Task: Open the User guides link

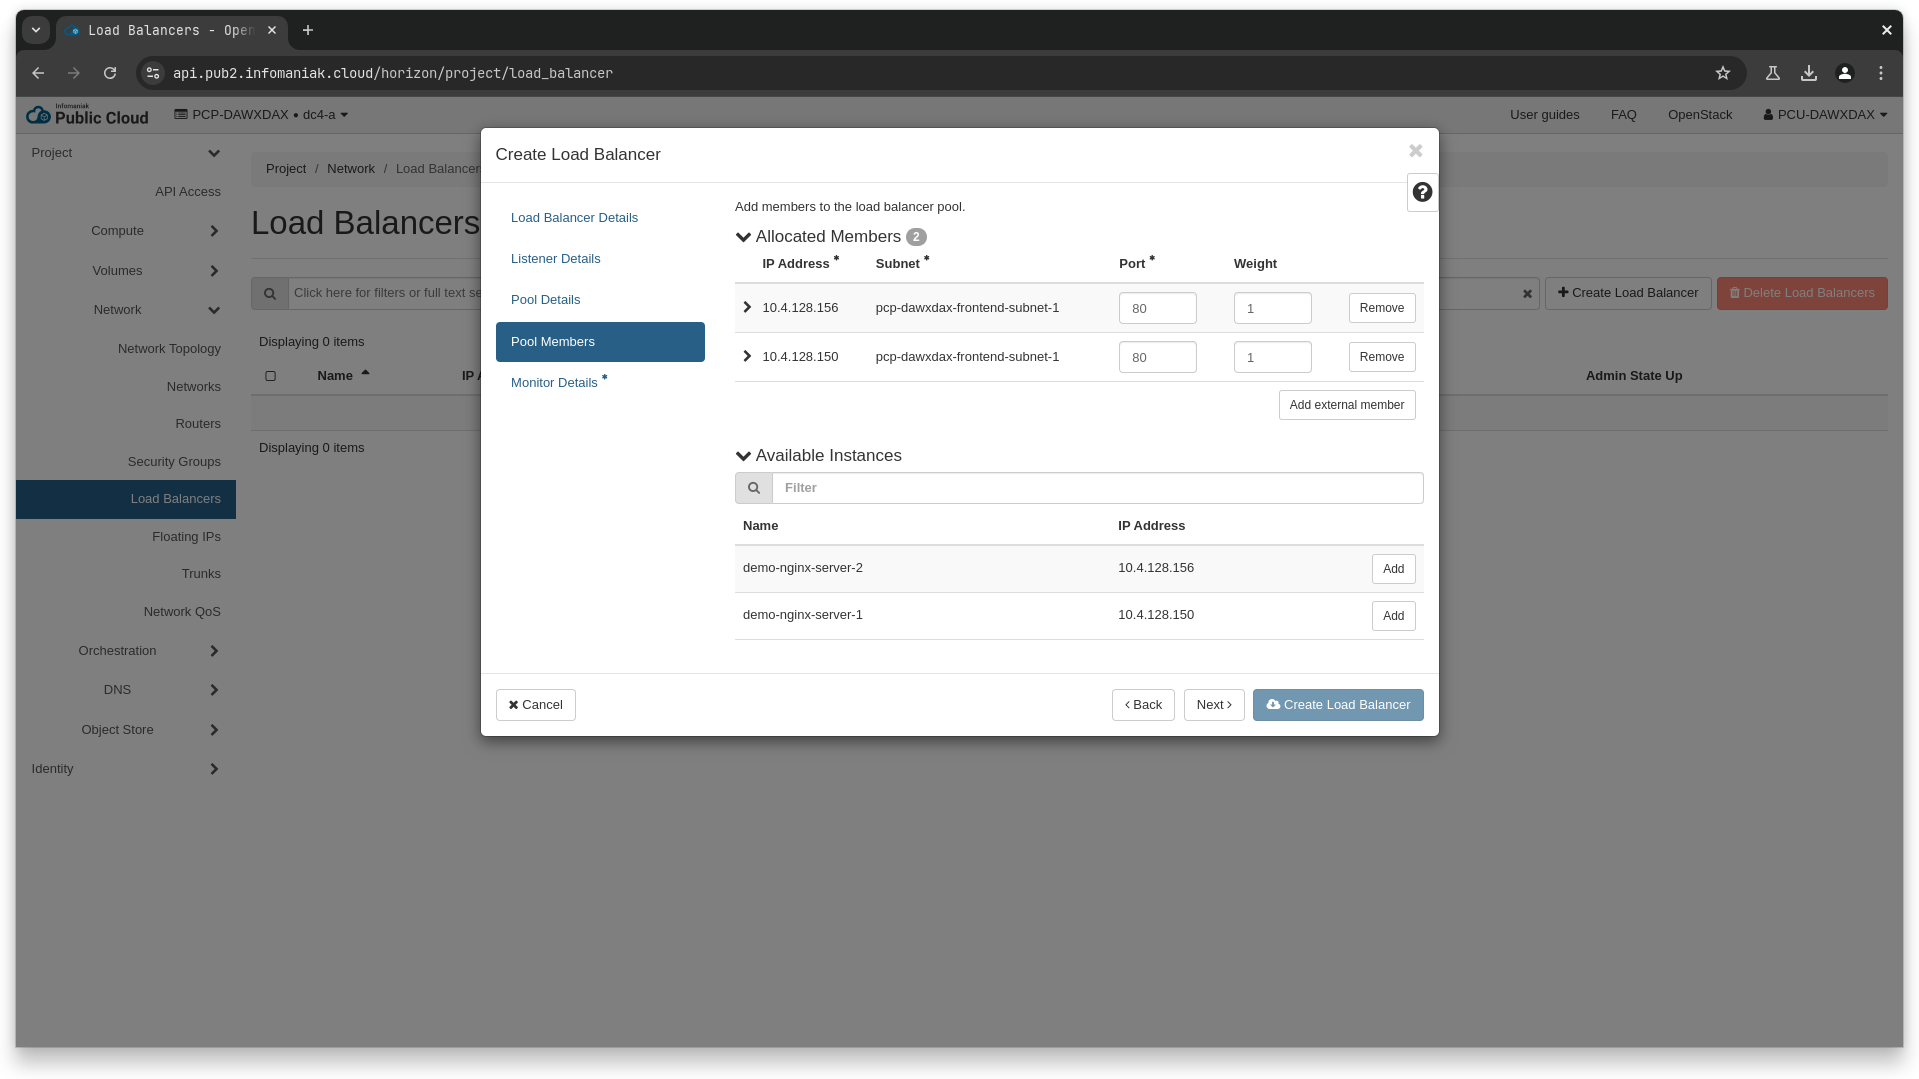Action: pyautogui.click(x=1544, y=115)
